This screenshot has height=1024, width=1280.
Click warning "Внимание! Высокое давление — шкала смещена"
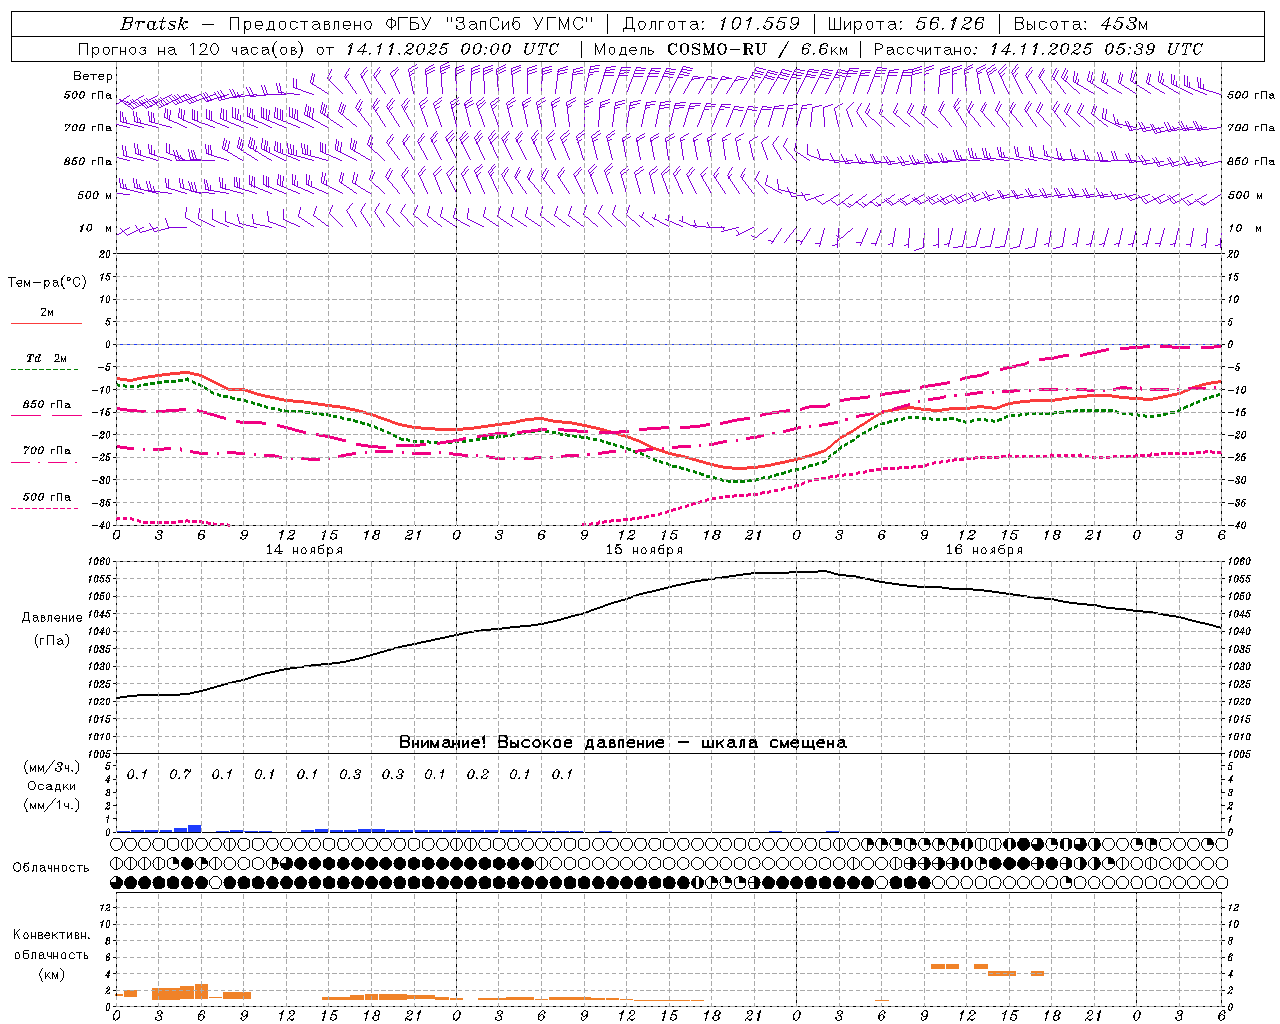pyautogui.click(x=622, y=743)
